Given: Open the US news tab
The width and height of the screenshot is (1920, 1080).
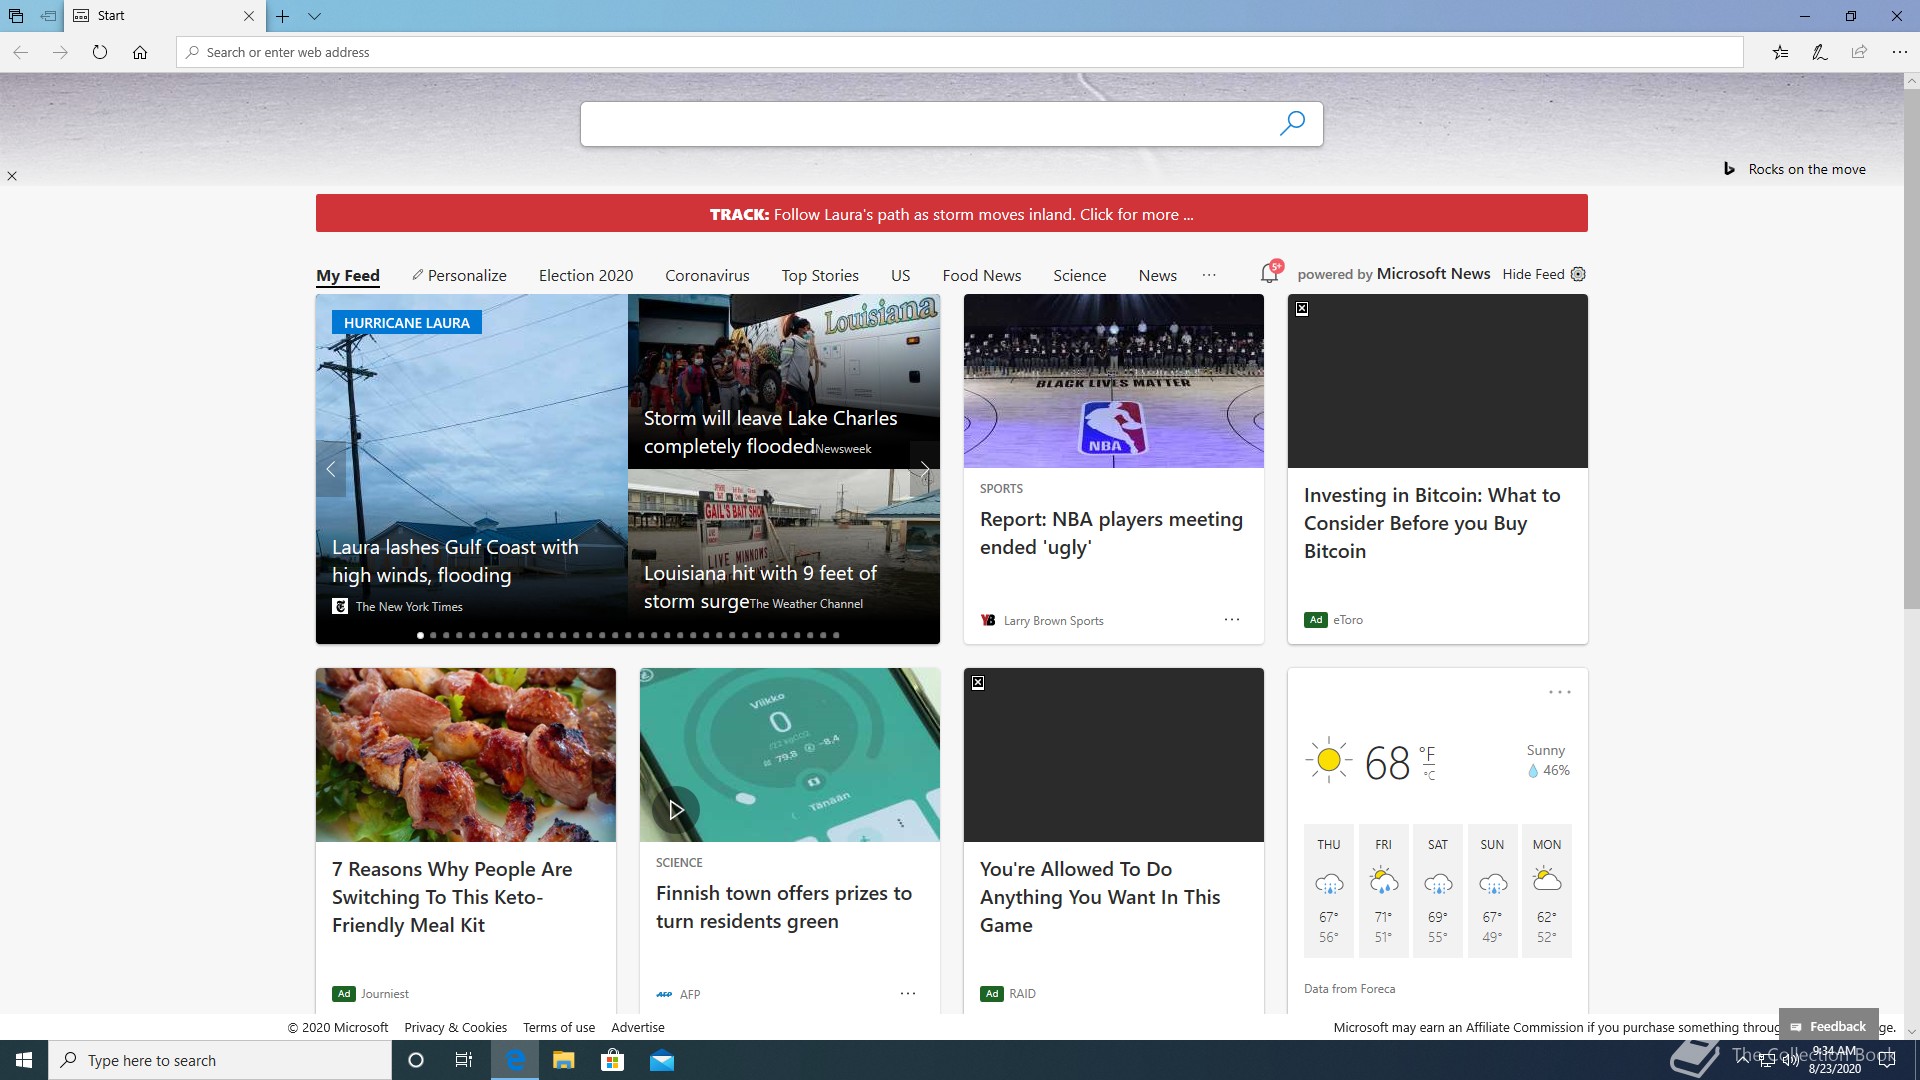Looking at the screenshot, I should pos(901,275).
